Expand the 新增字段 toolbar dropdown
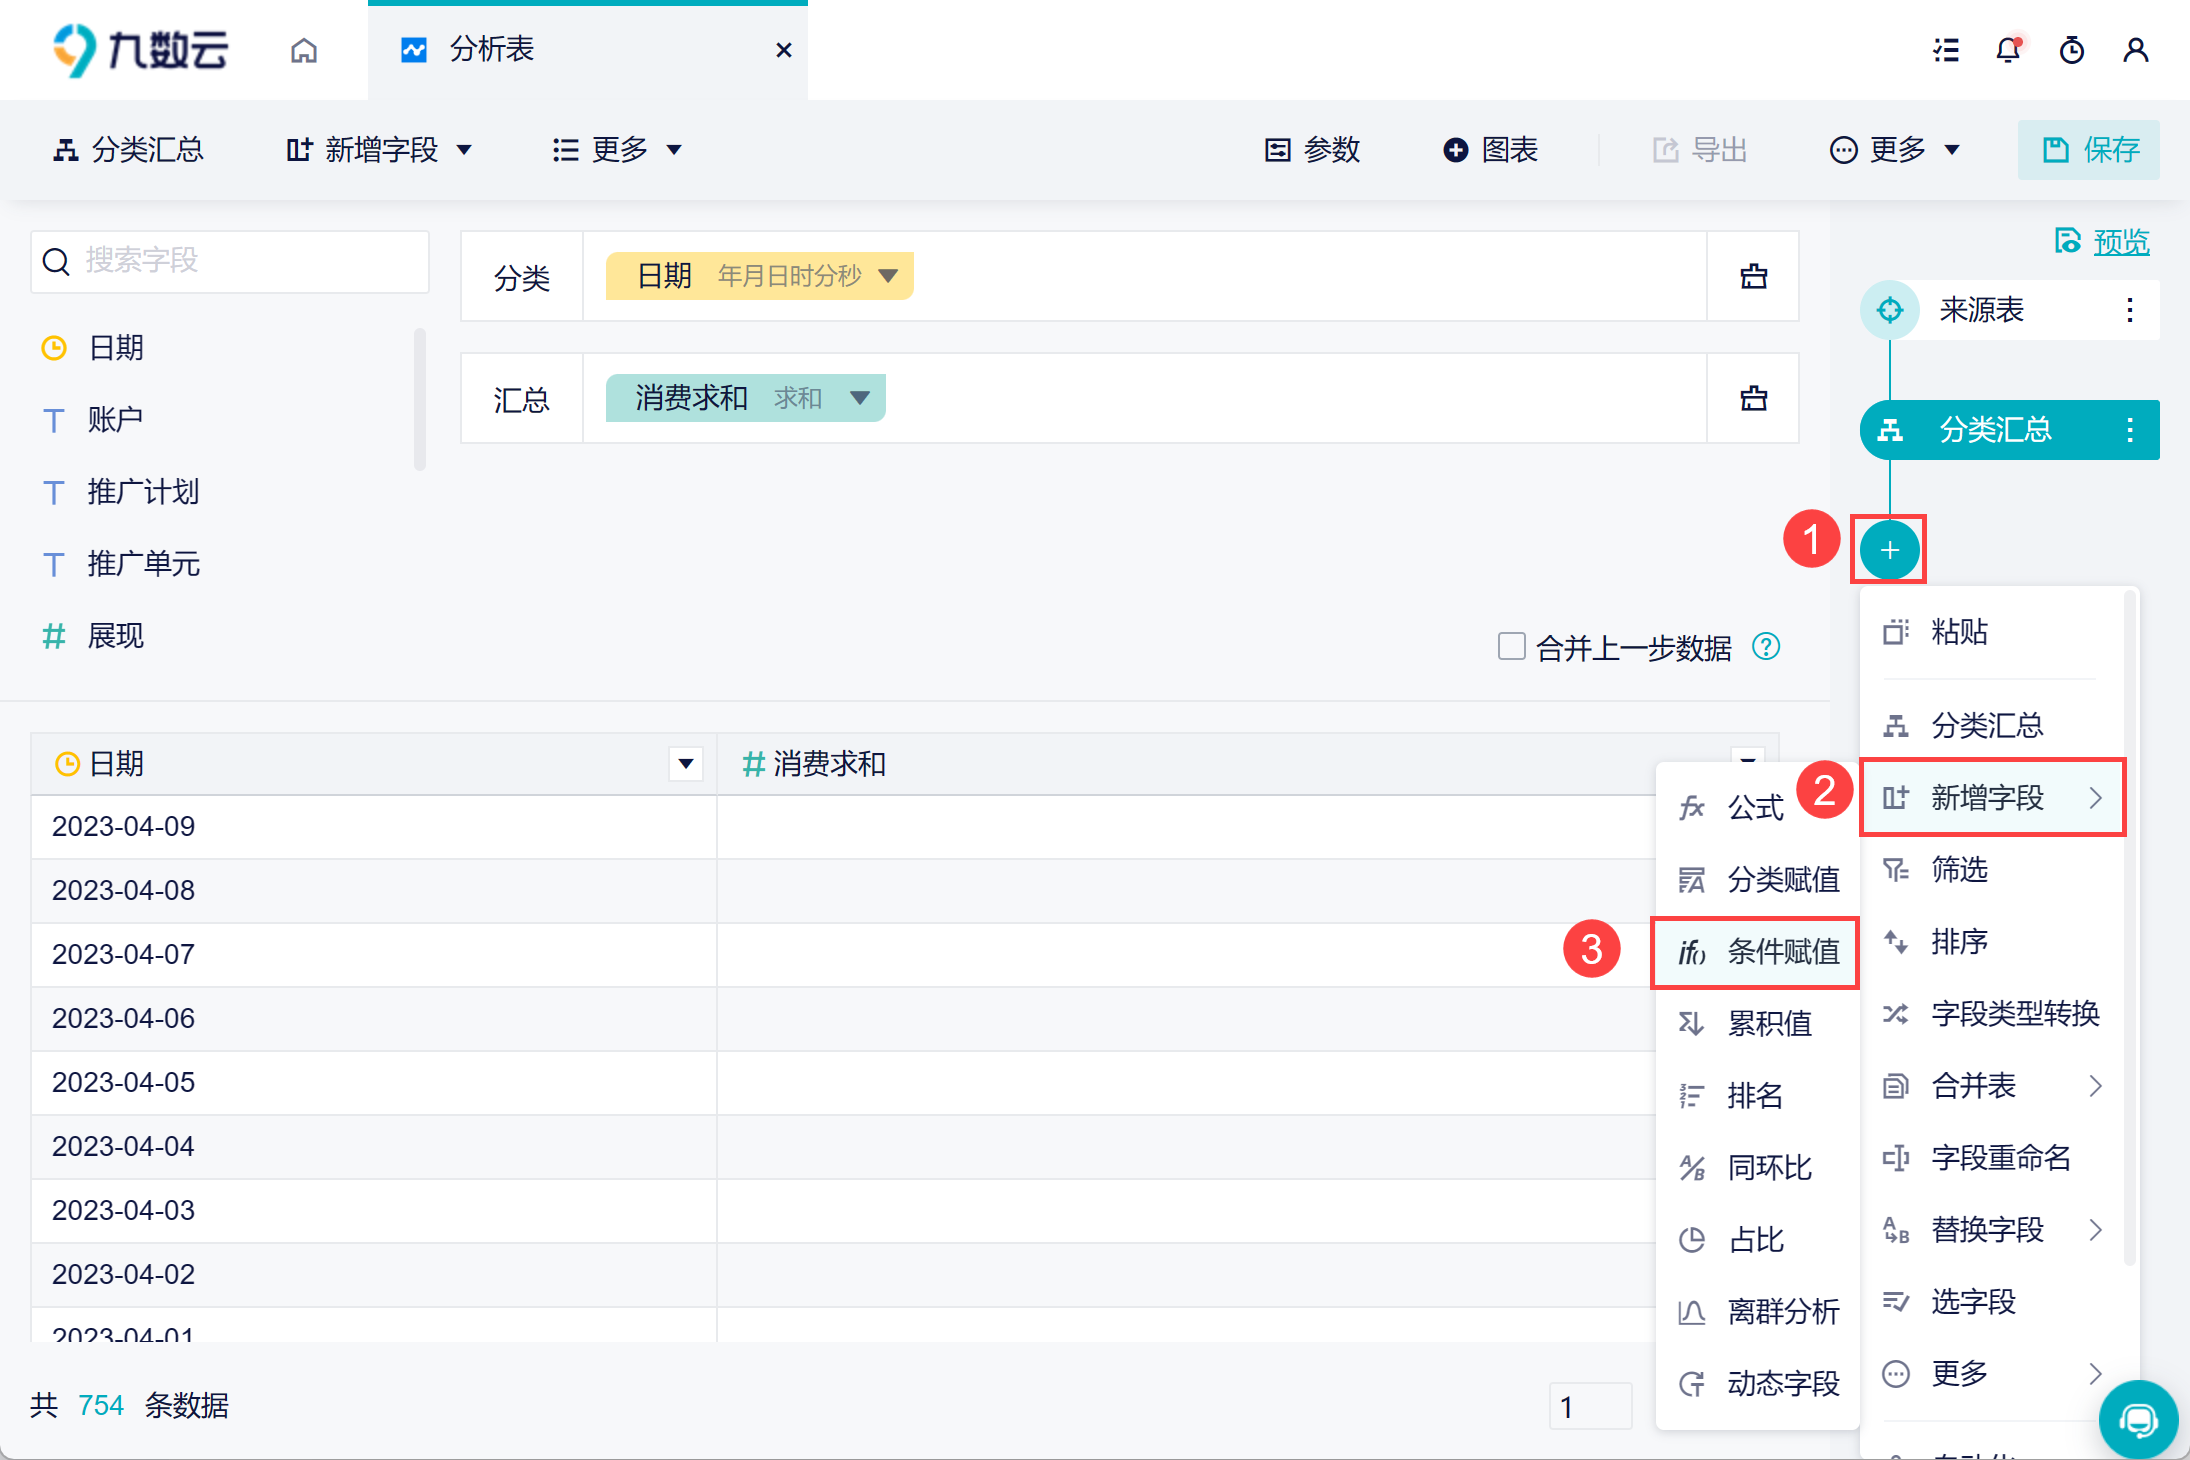The image size is (2190, 1460). [380, 150]
